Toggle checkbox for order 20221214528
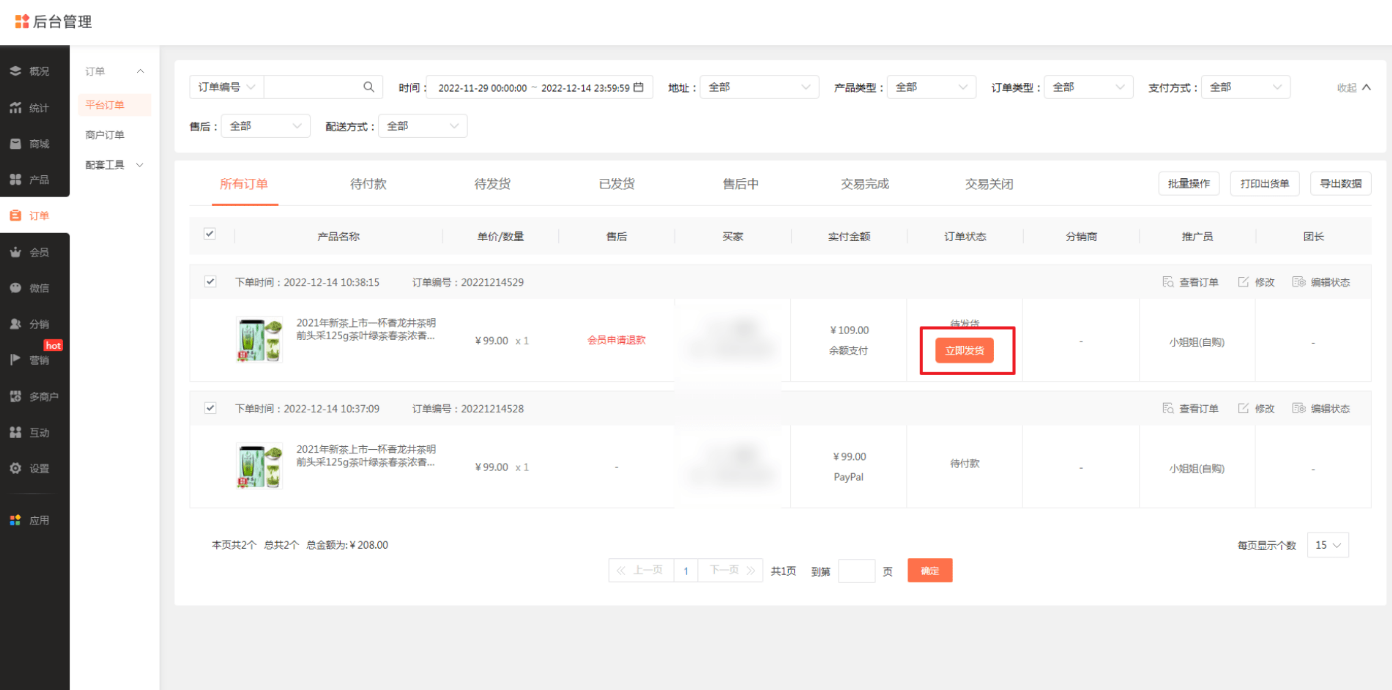The width and height of the screenshot is (1392, 690). click(x=210, y=408)
